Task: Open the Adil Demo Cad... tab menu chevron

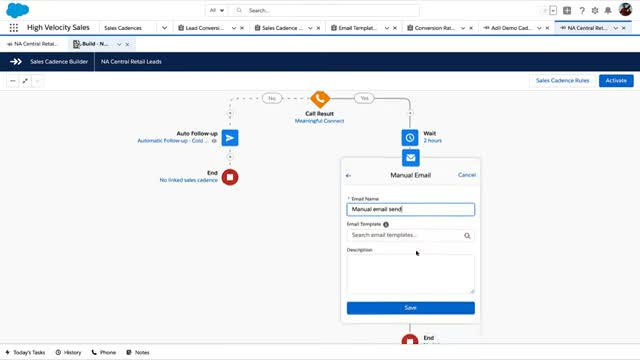Action: pos(539,28)
